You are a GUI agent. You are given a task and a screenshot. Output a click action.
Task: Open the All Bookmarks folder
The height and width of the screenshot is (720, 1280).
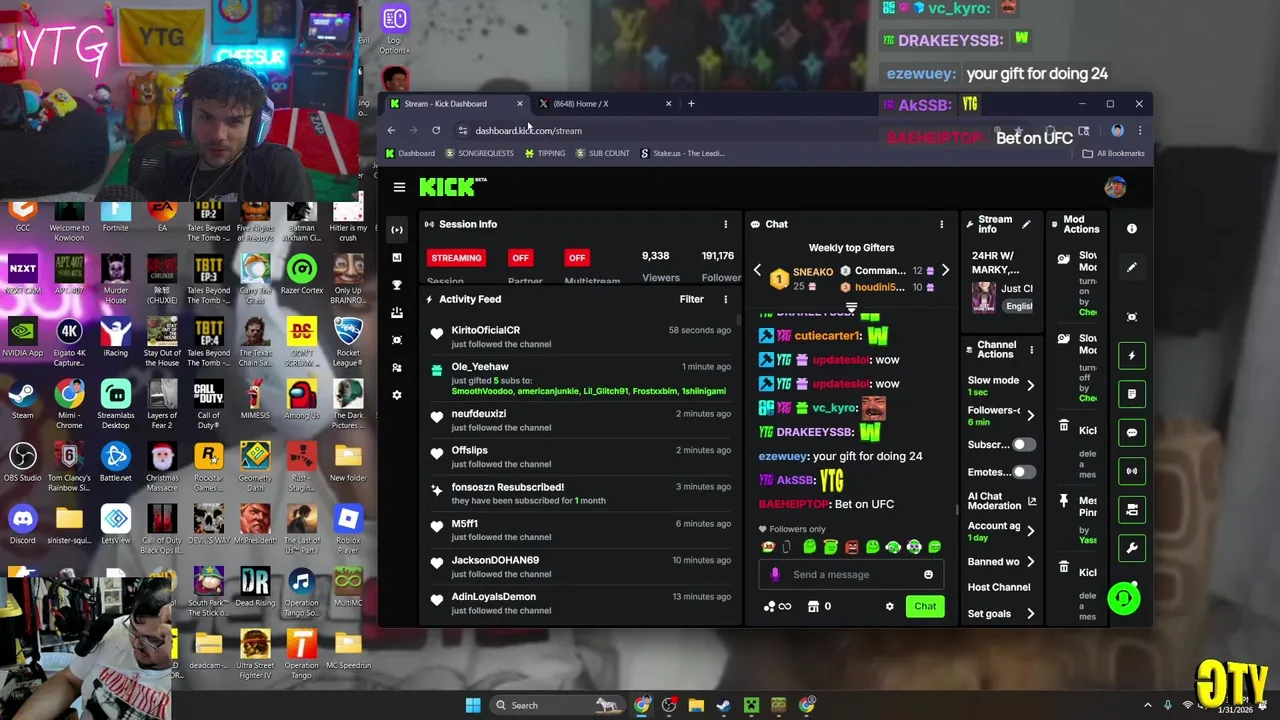(1113, 153)
